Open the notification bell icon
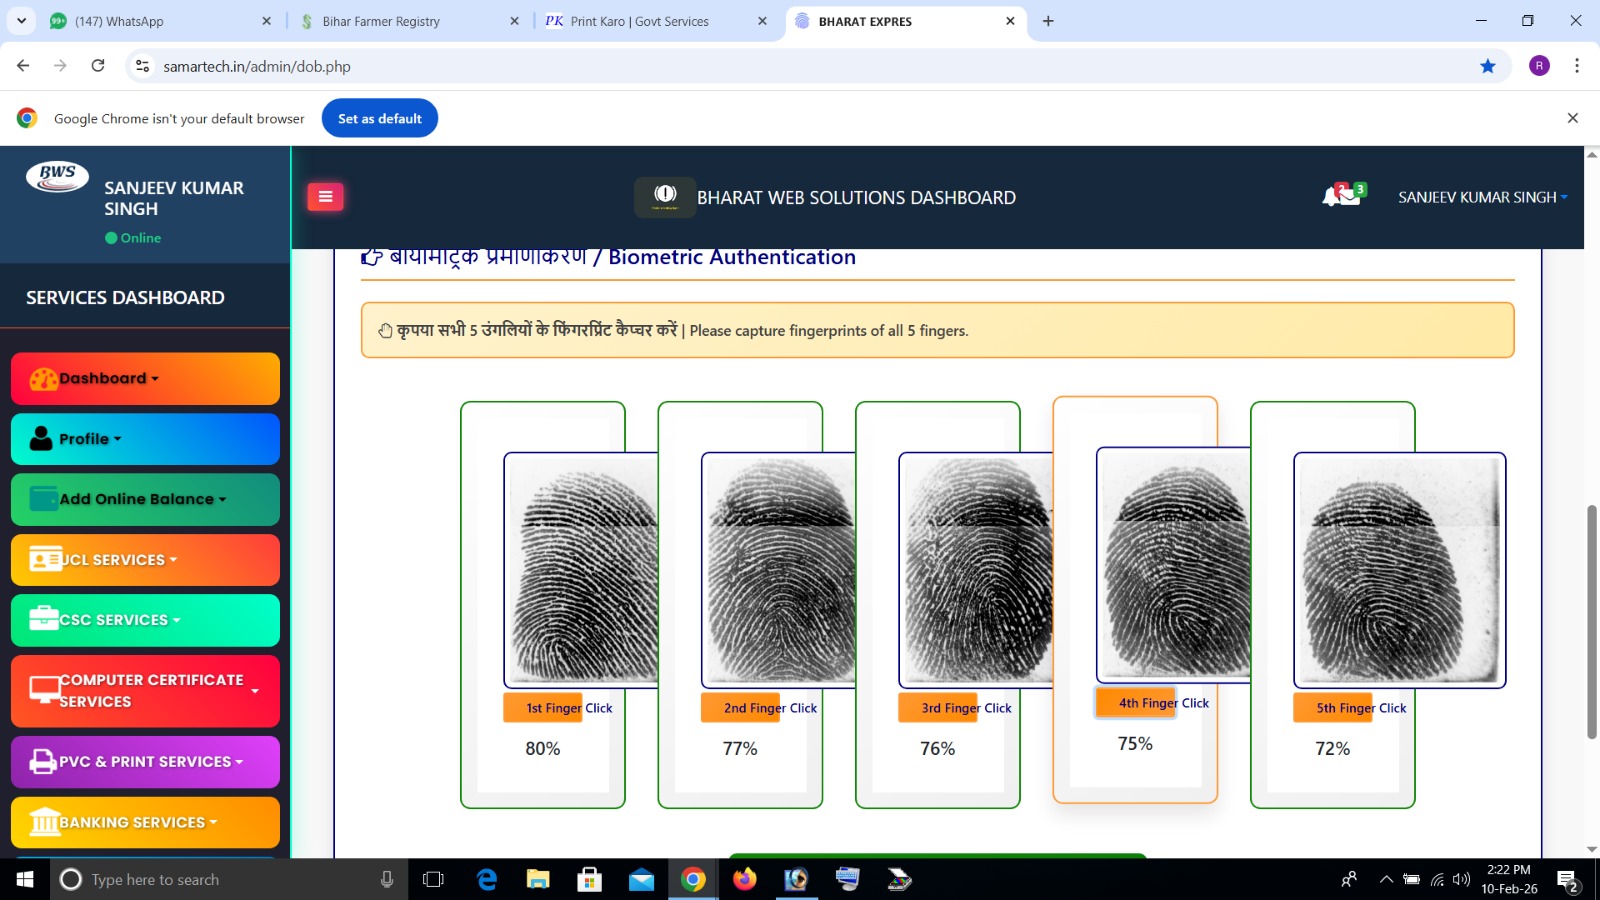 tap(1332, 196)
